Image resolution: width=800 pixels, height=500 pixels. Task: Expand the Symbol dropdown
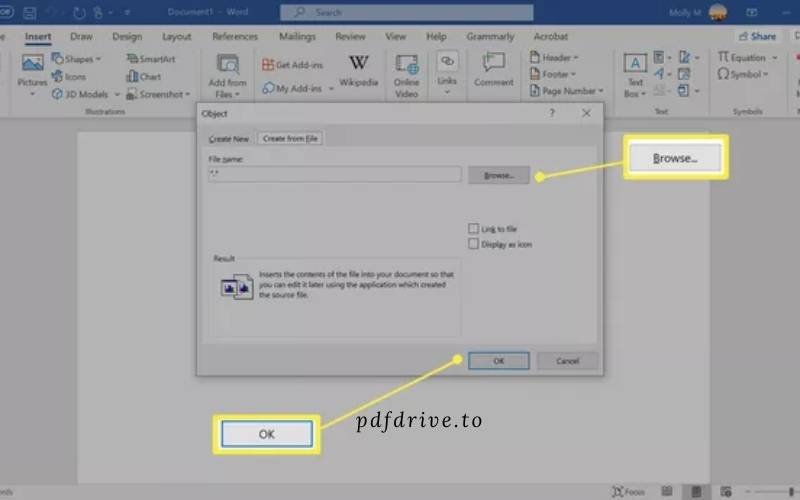click(x=765, y=74)
